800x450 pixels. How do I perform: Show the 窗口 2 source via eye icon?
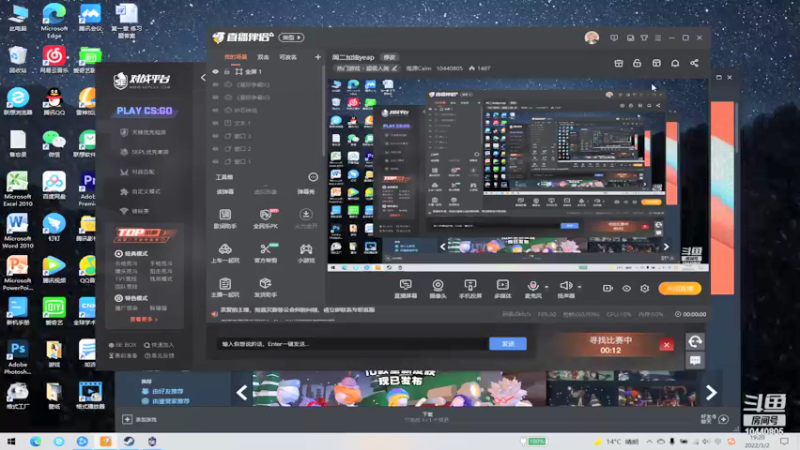[x=215, y=148]
